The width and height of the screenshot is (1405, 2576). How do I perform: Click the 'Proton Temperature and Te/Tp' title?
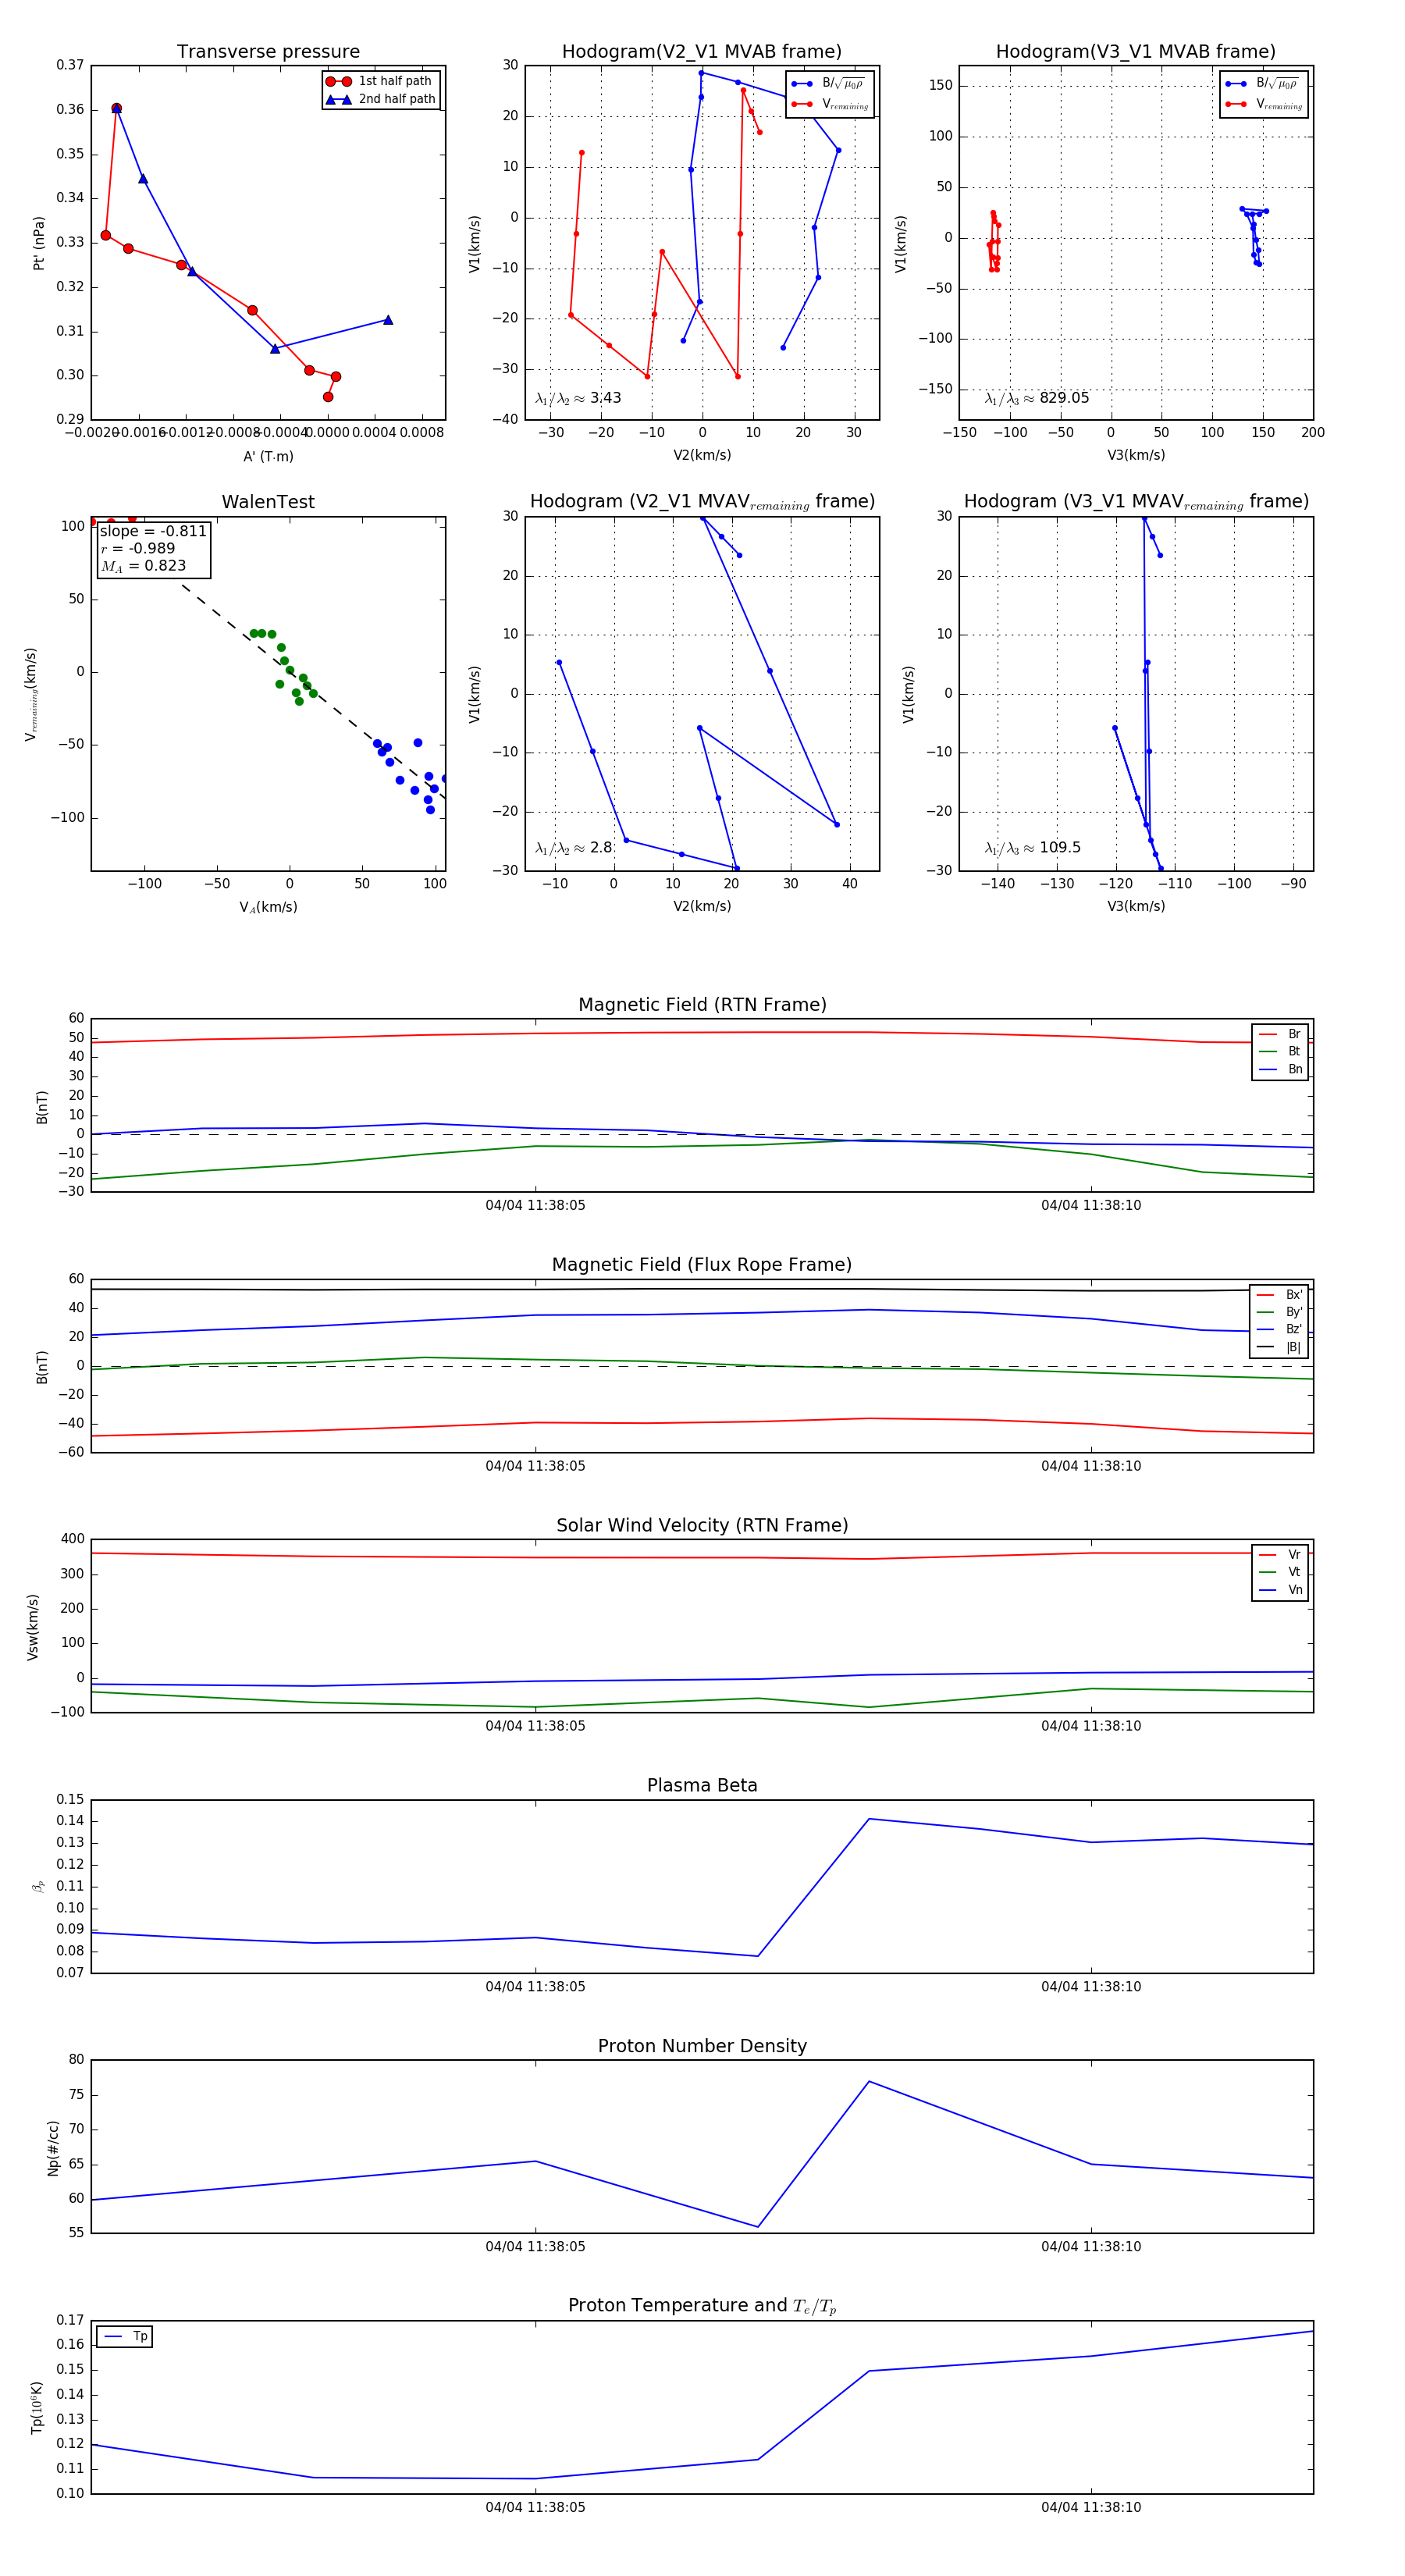[702, 2306]
